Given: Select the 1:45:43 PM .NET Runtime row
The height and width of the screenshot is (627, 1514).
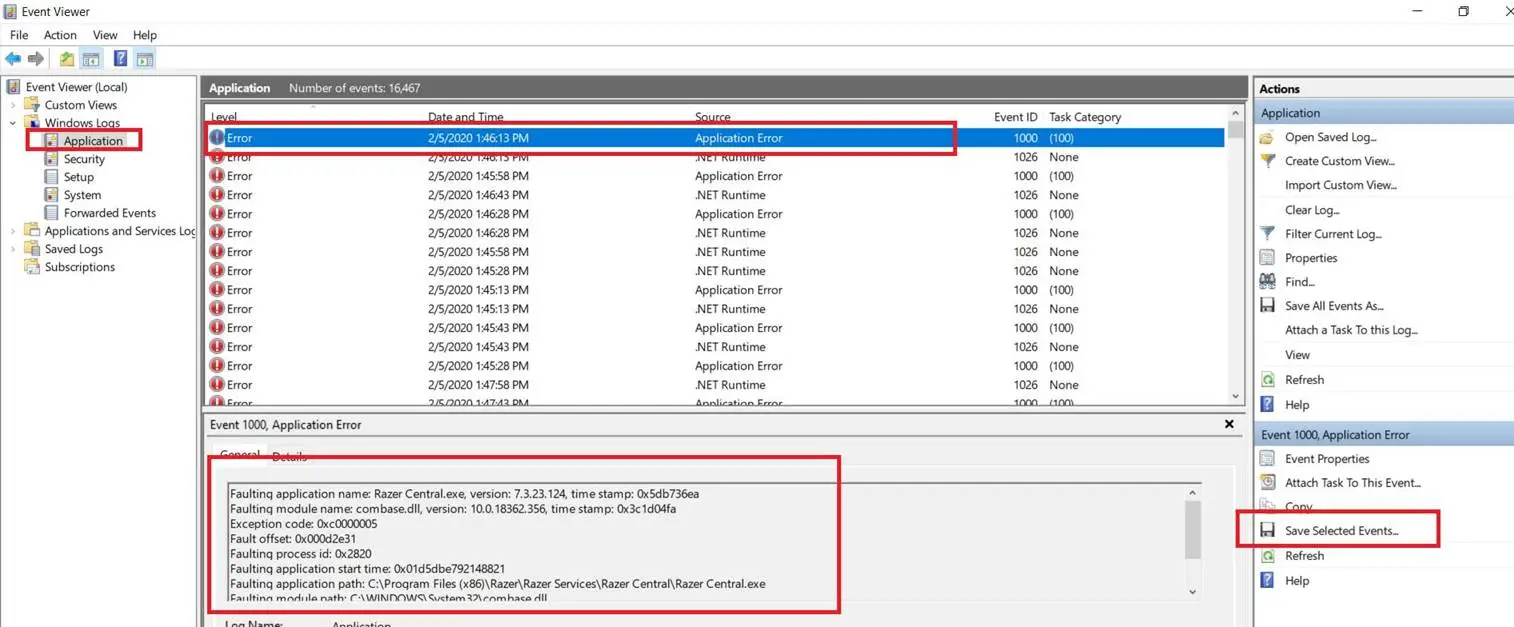Looking at the screenshot, I should point(715,347).
